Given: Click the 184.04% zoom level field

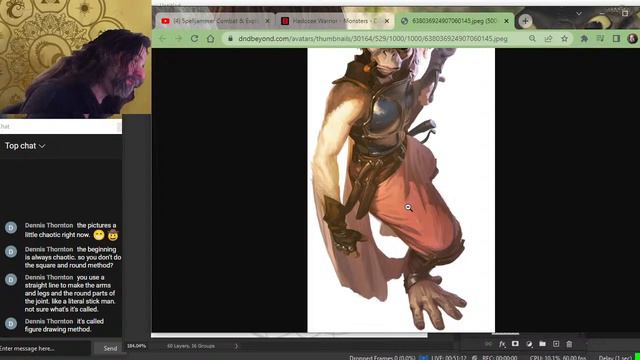Looking at the screenshot, I should click(136, 346).
